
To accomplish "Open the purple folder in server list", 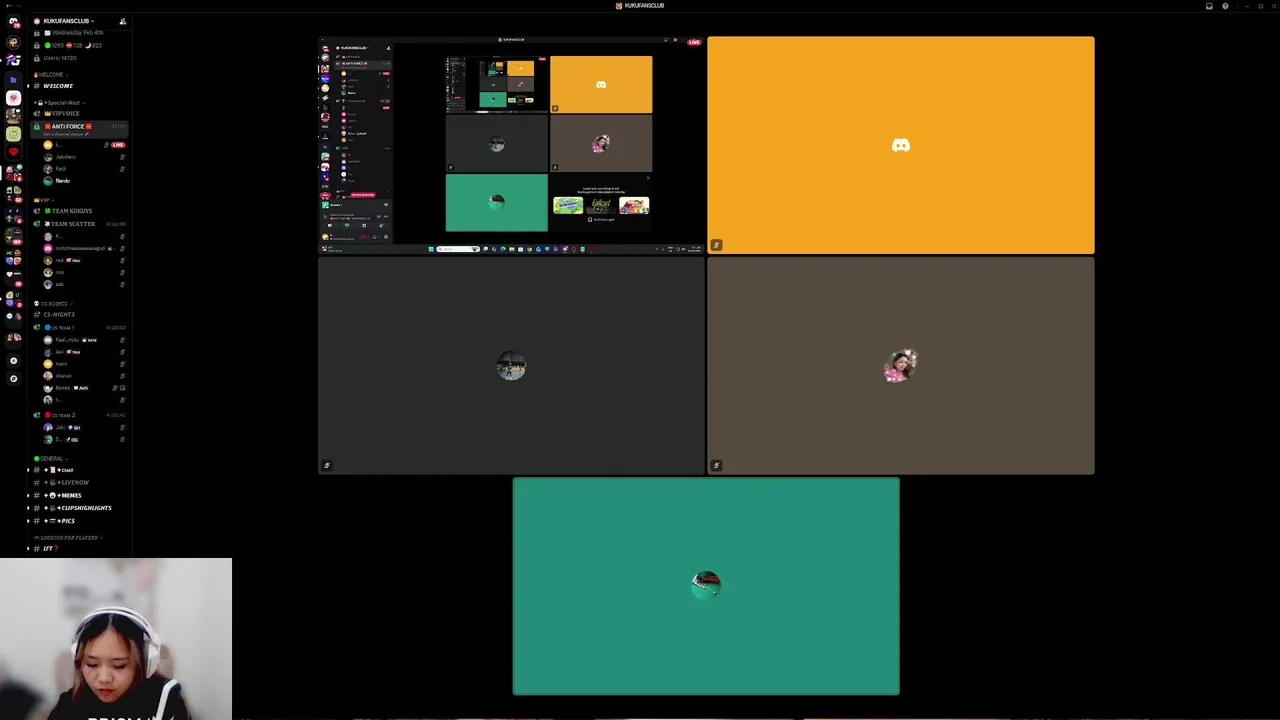I will pos(13,79).
